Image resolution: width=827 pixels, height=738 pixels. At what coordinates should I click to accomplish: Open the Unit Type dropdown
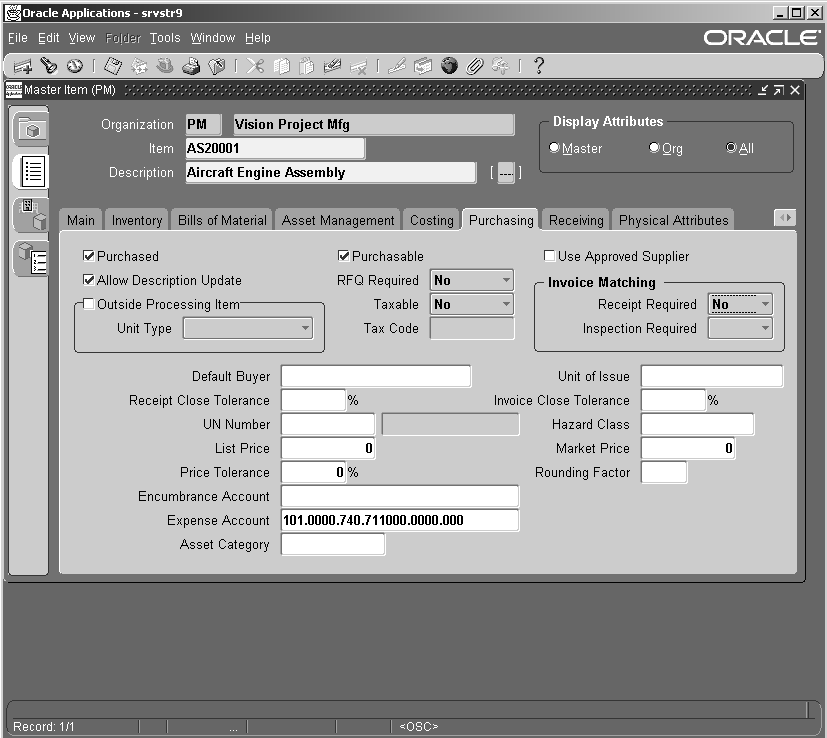tap(248, 328)
